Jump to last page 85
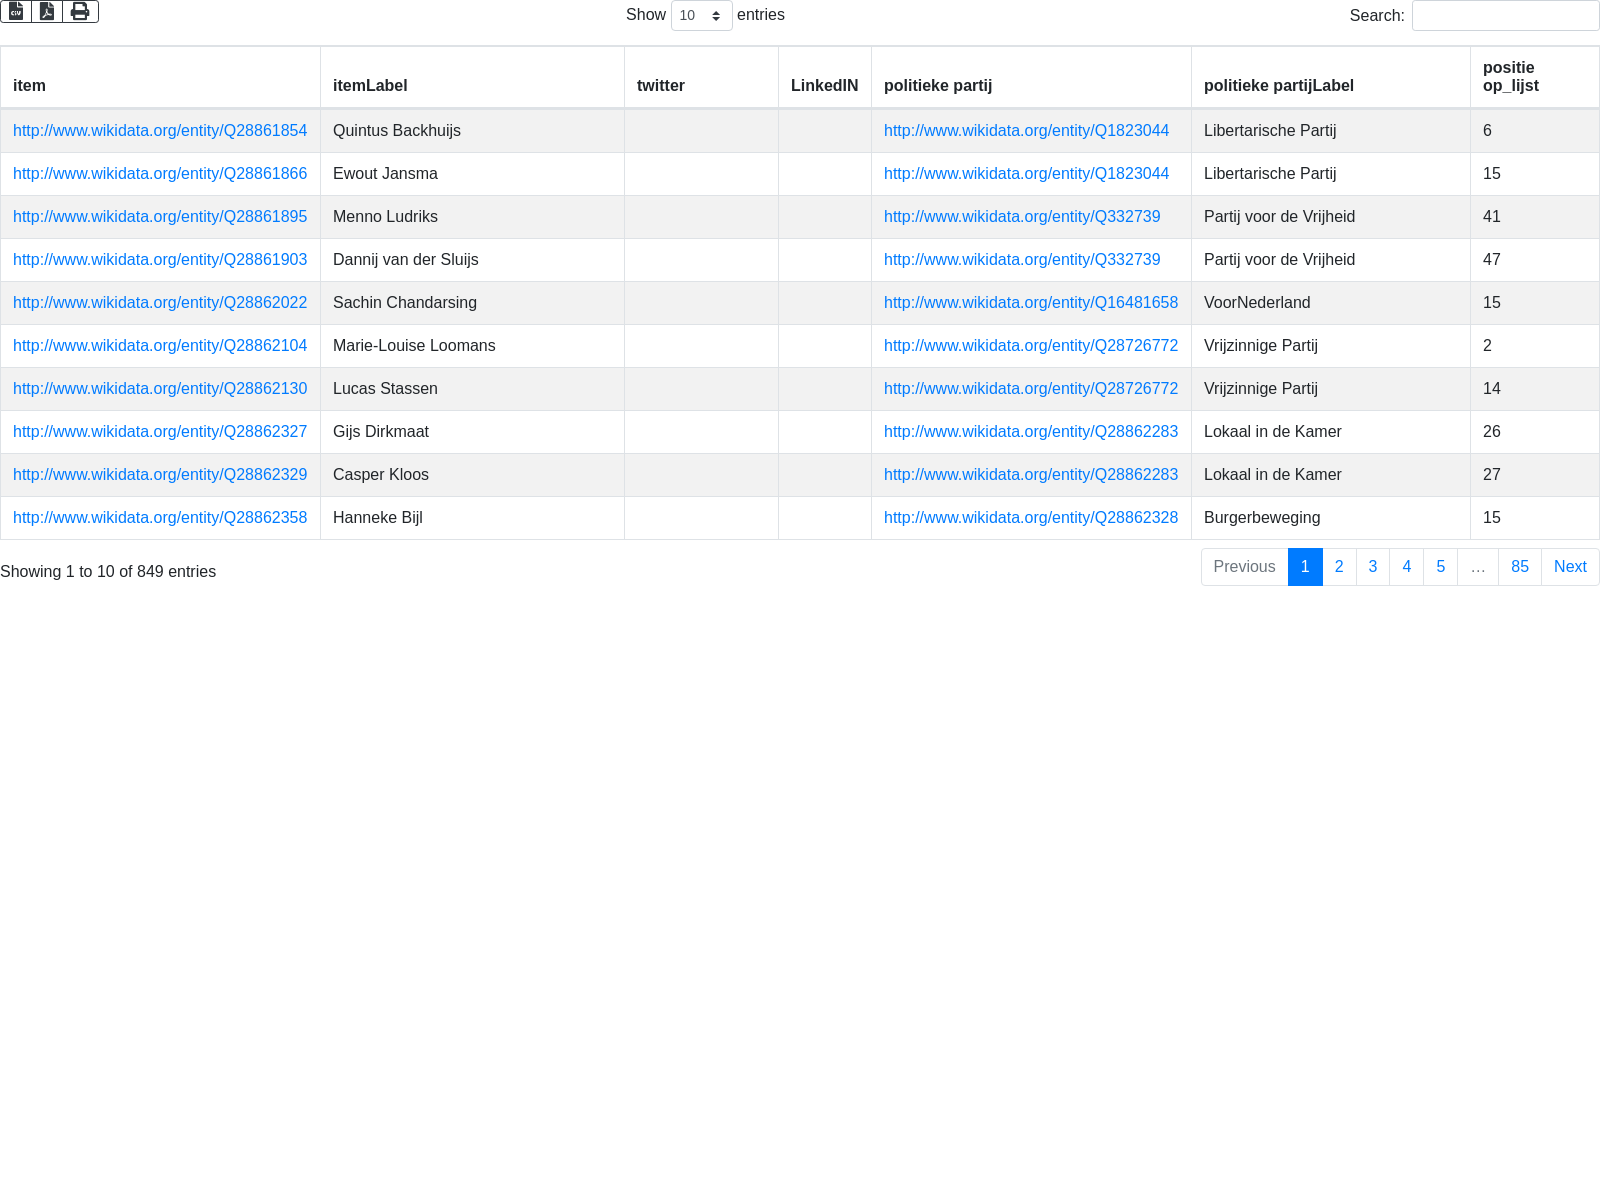Viewport: 1600px width, 1200px height. tap(1520, 567)
